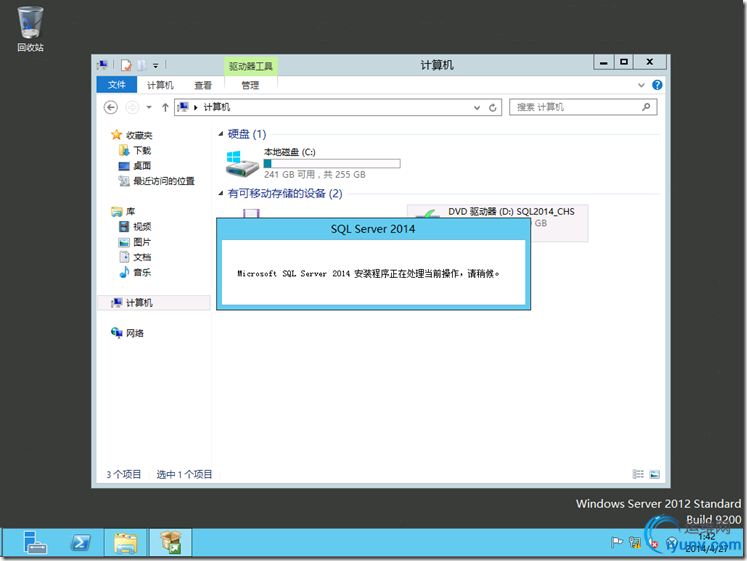Screen dimensions: 747x561
Task: Switch to details view icon in status bar
Action: click(638, 474)
